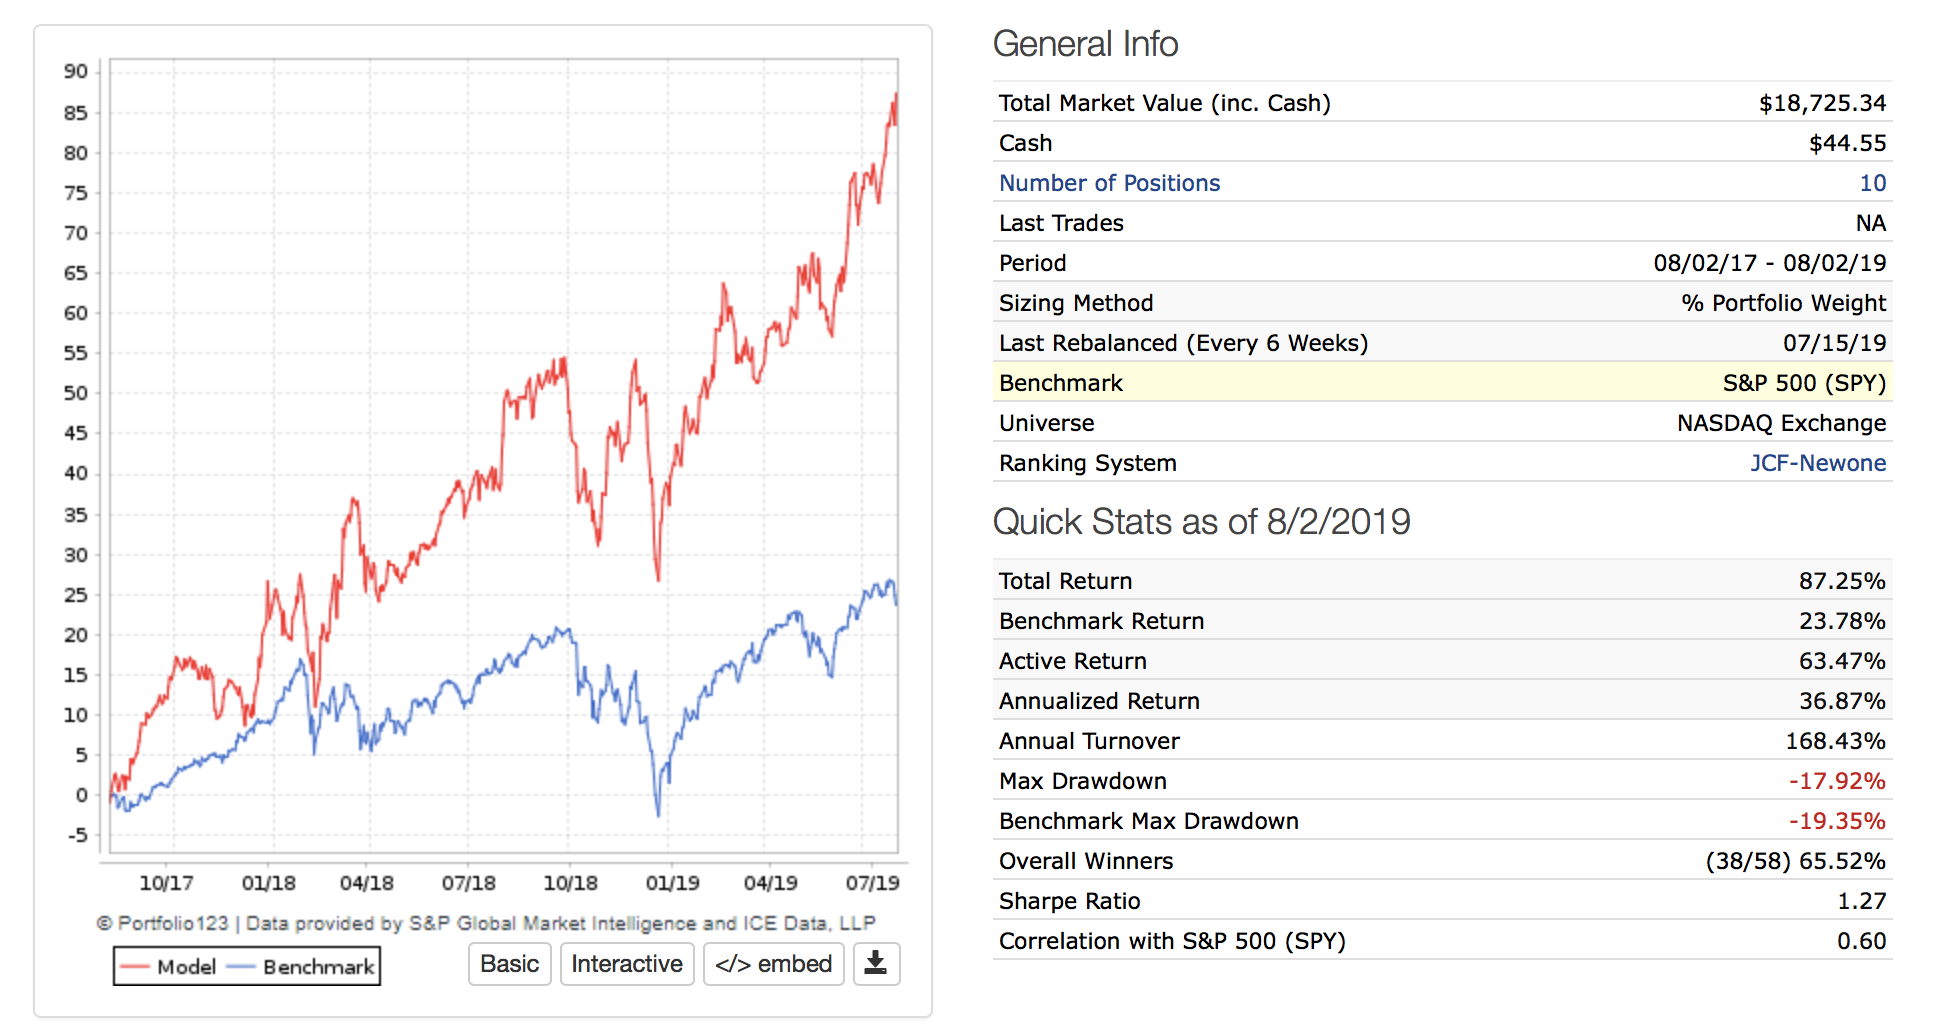Click the blue Benchmark legend entry
This screenshot has height=1034, width=1936.
click(302, 967)
